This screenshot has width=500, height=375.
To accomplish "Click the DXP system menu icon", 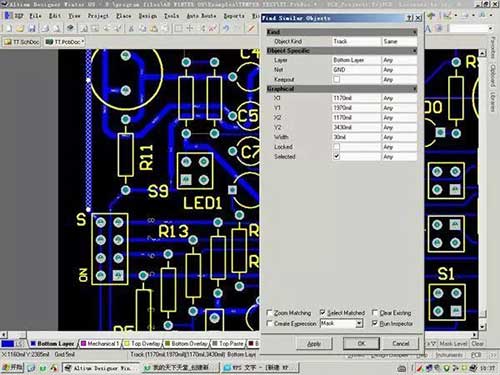I will click(13, 16).
